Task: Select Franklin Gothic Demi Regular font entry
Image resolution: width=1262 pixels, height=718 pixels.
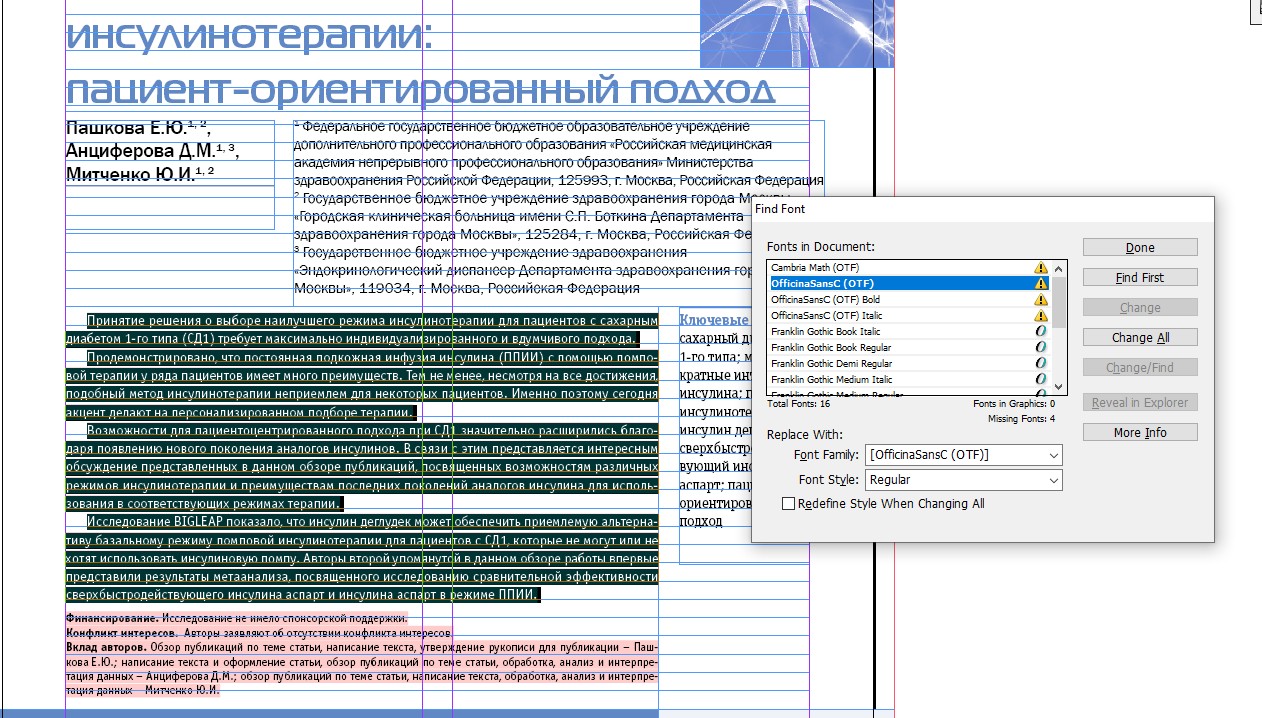Action: 830,364
